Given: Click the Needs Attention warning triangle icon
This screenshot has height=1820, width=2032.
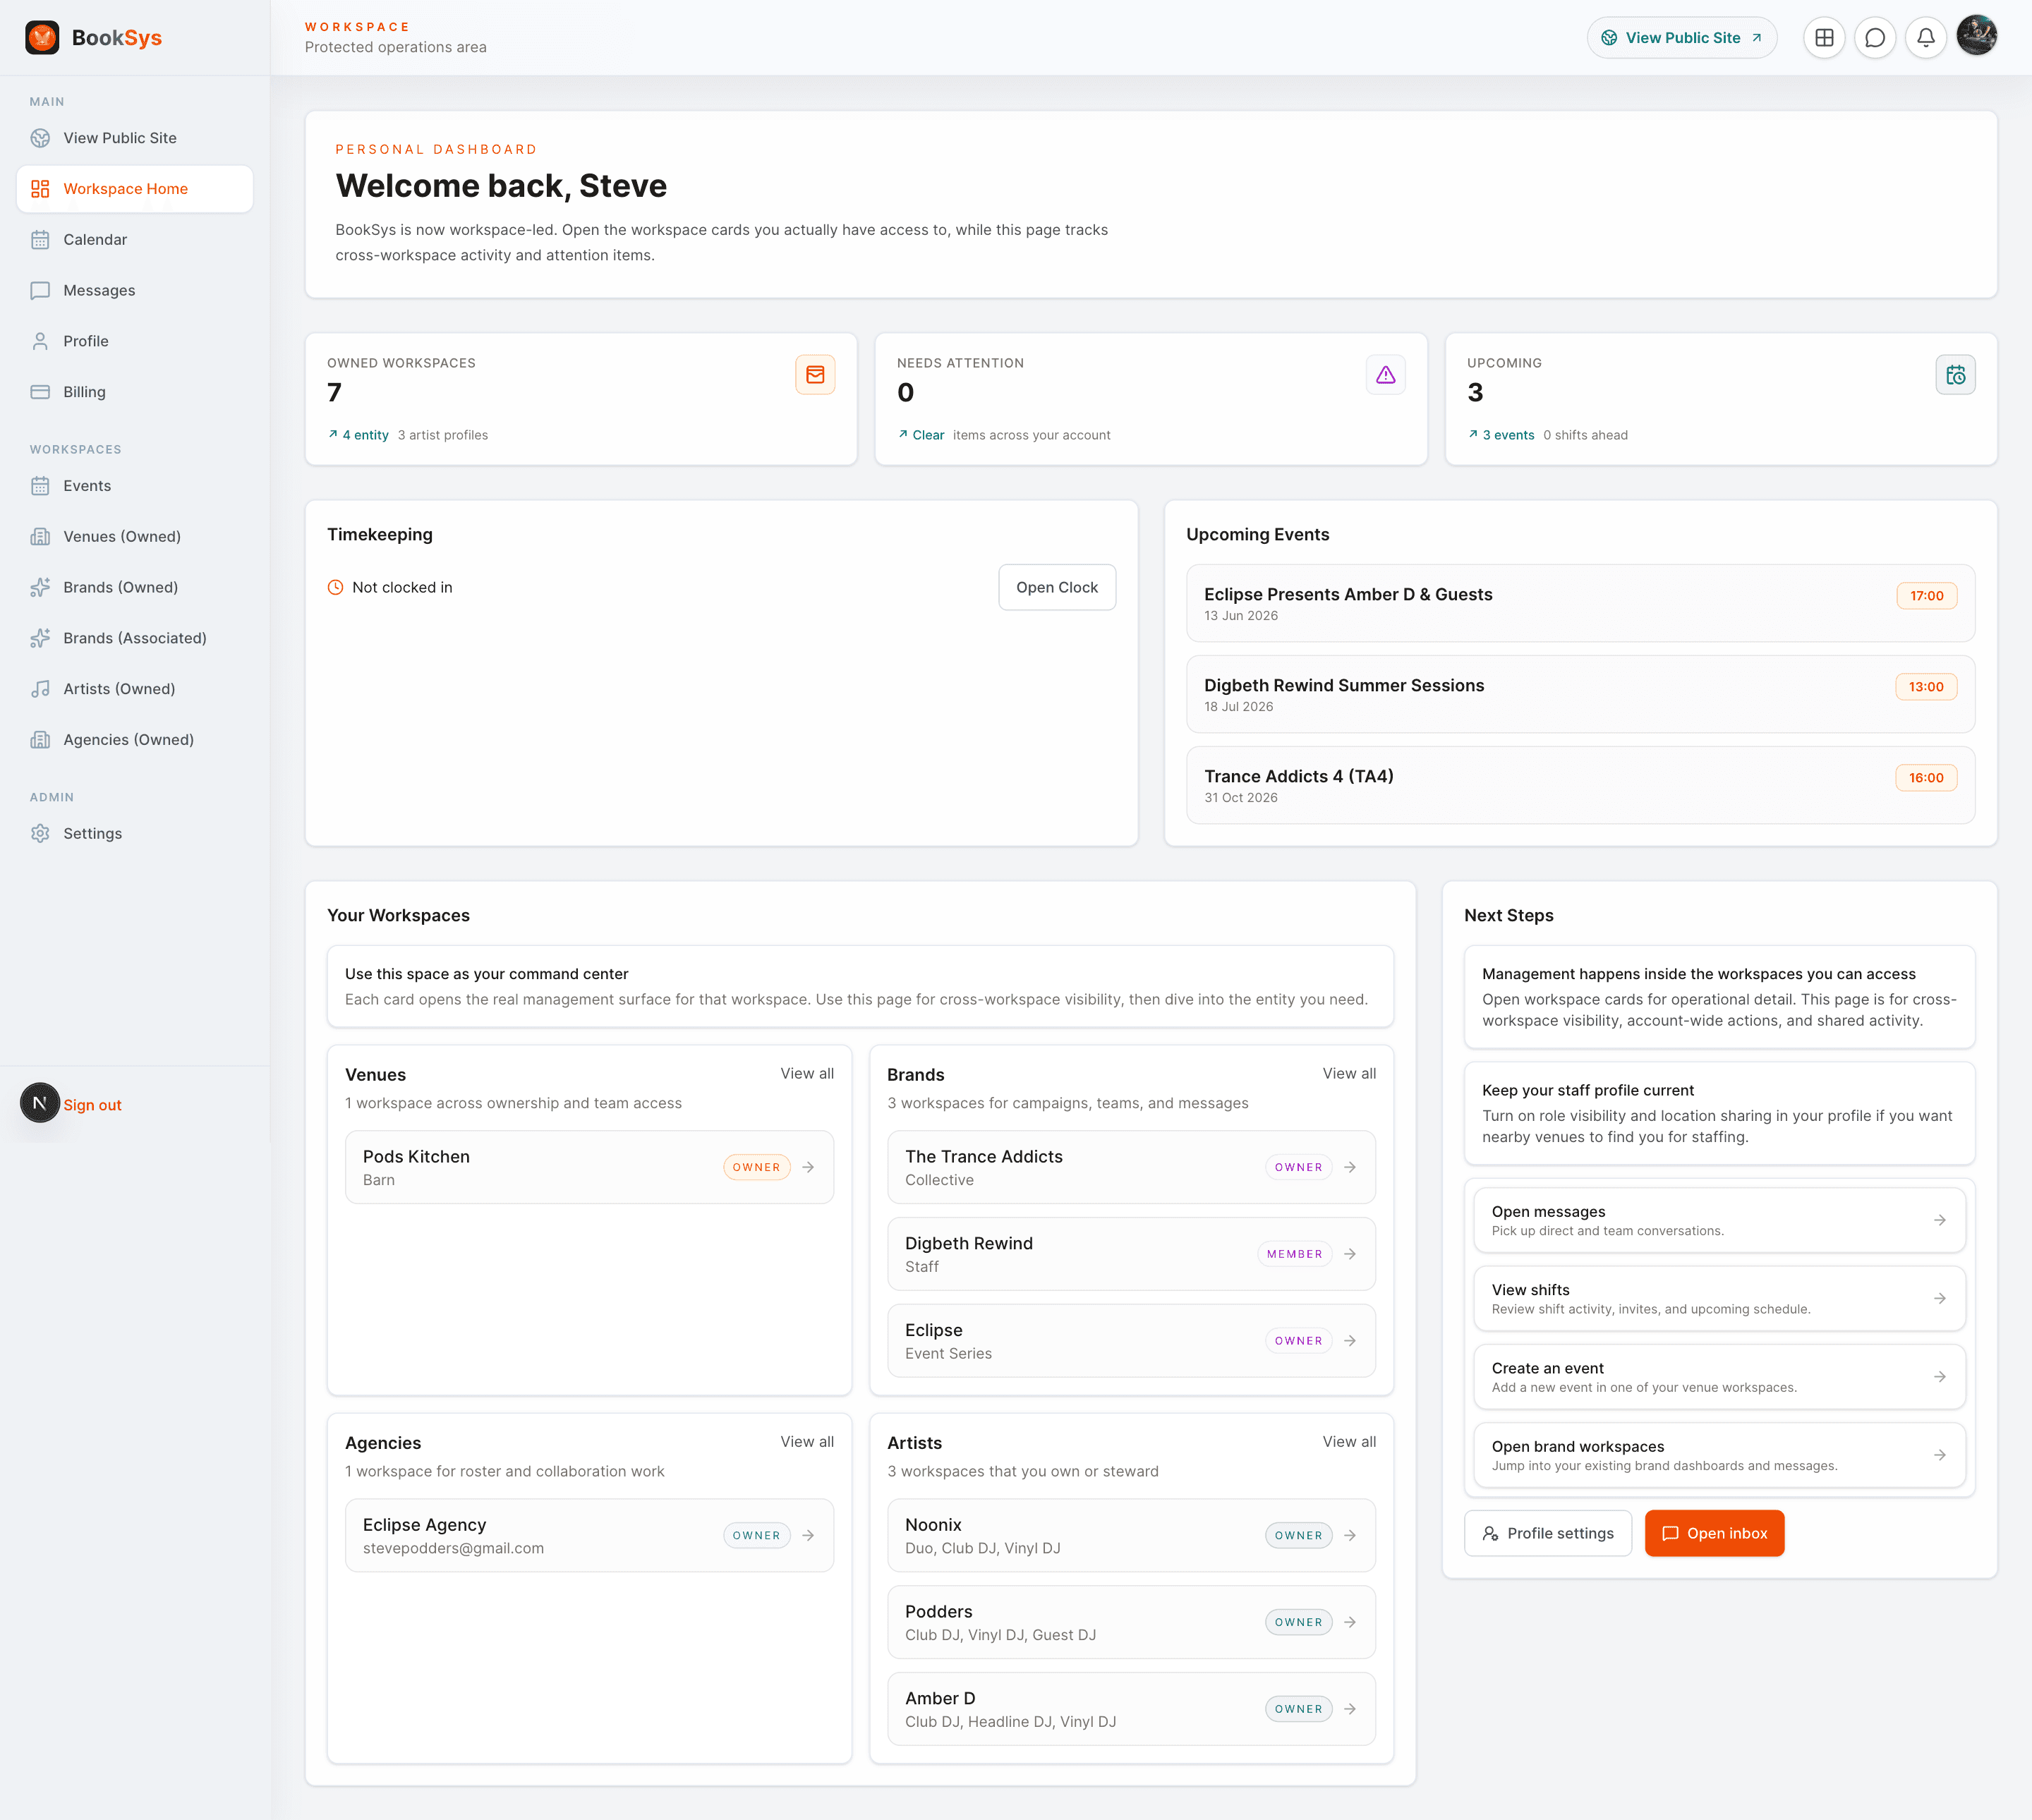Looking at the screenshot, I should click(1385, 375).
